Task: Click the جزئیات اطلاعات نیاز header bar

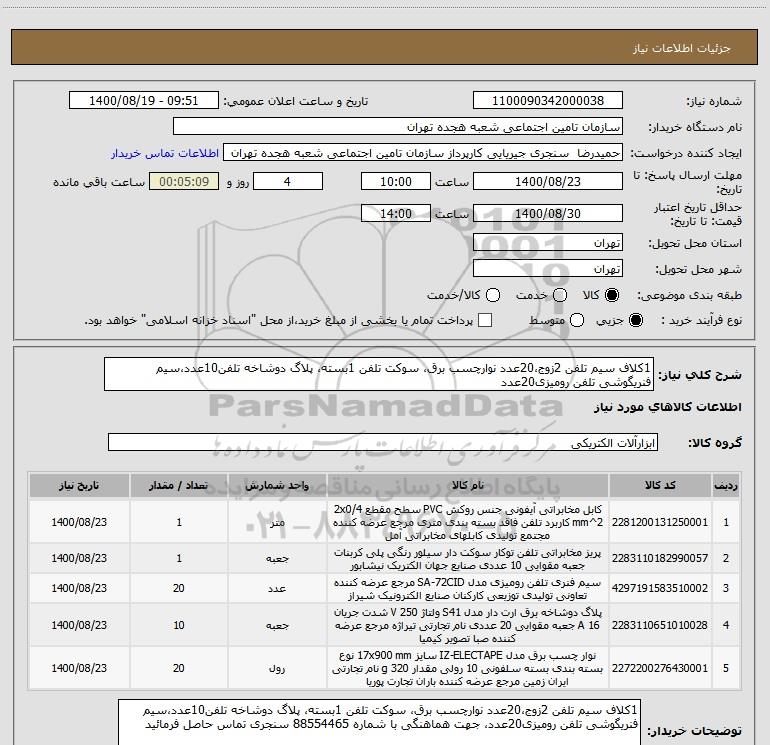Action: click(384, 47)
